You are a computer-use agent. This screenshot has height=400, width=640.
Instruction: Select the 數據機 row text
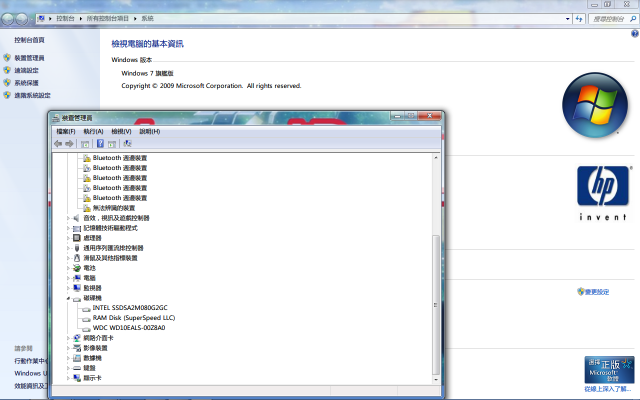click(92, 358)
